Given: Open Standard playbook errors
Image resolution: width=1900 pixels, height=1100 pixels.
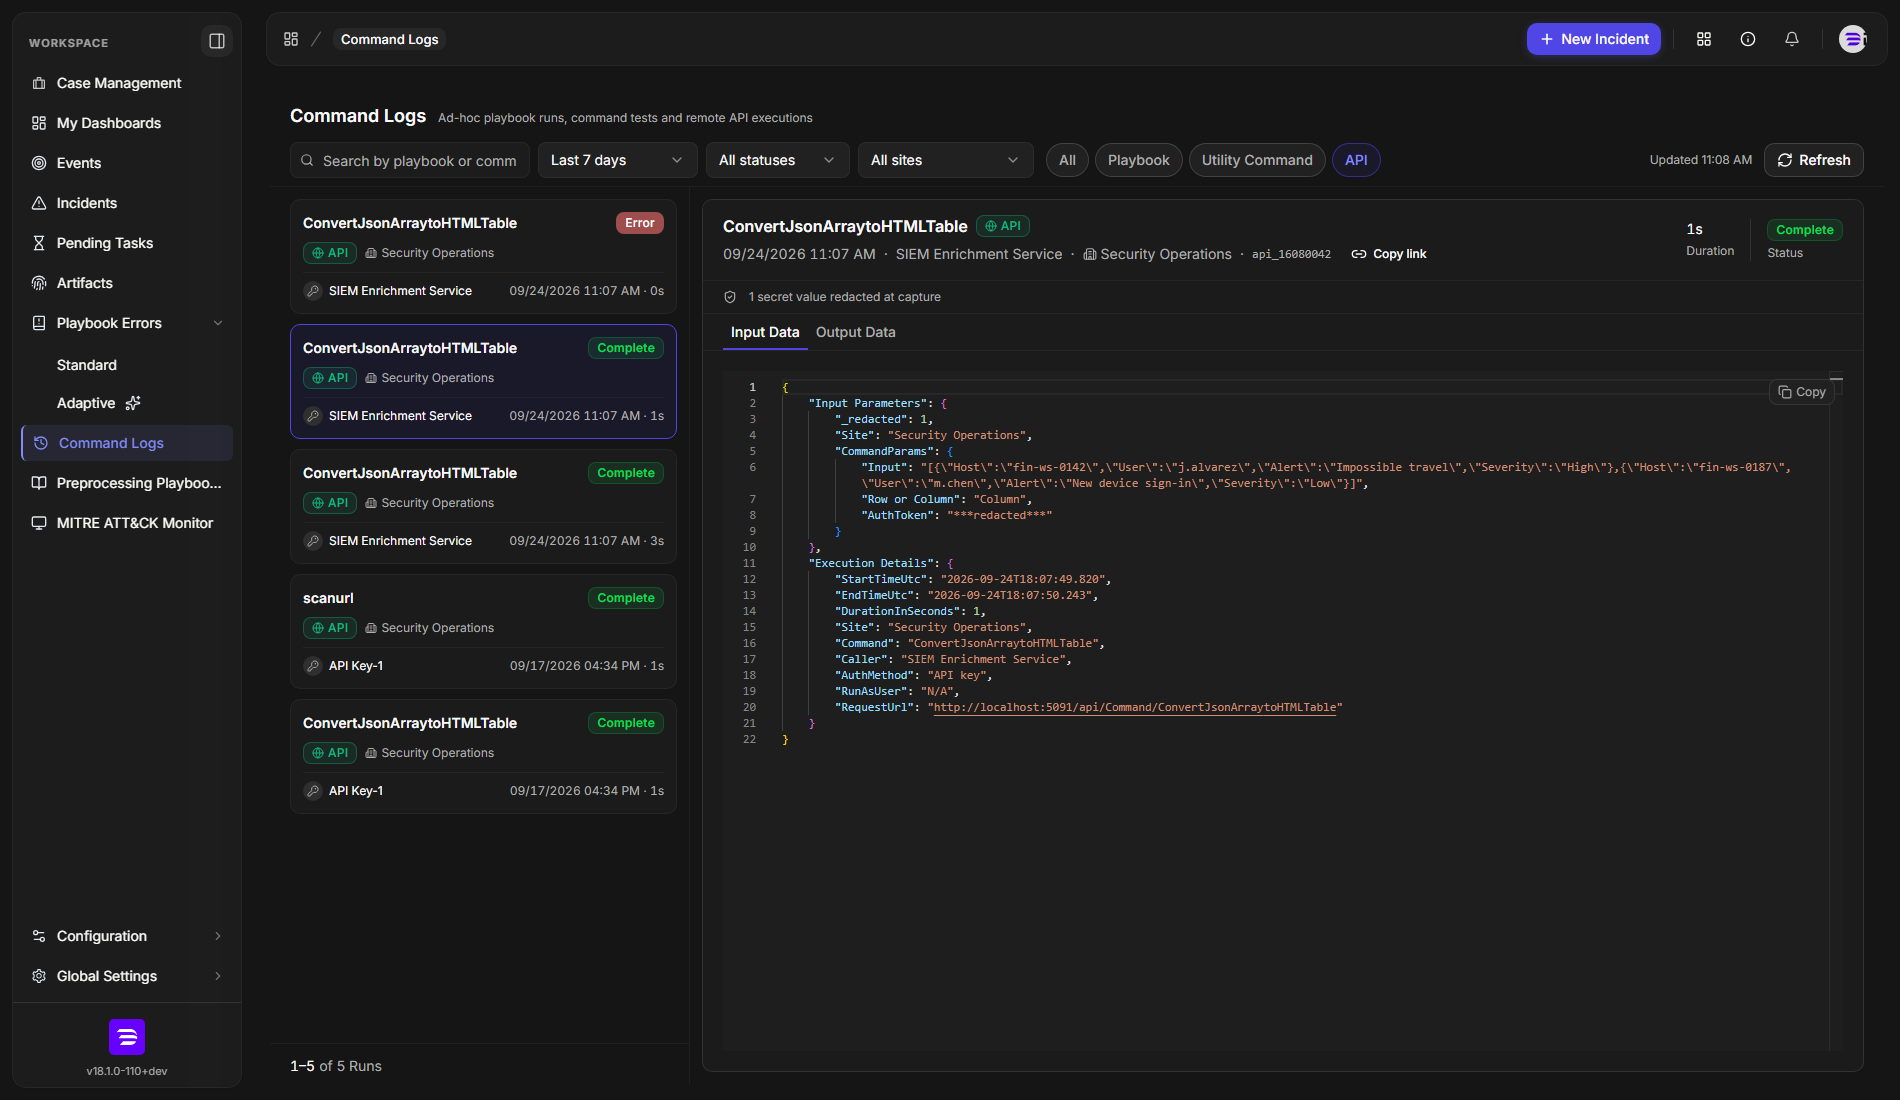Looking at the screenshot, I should pyautogui.click(x=87, y=365).
